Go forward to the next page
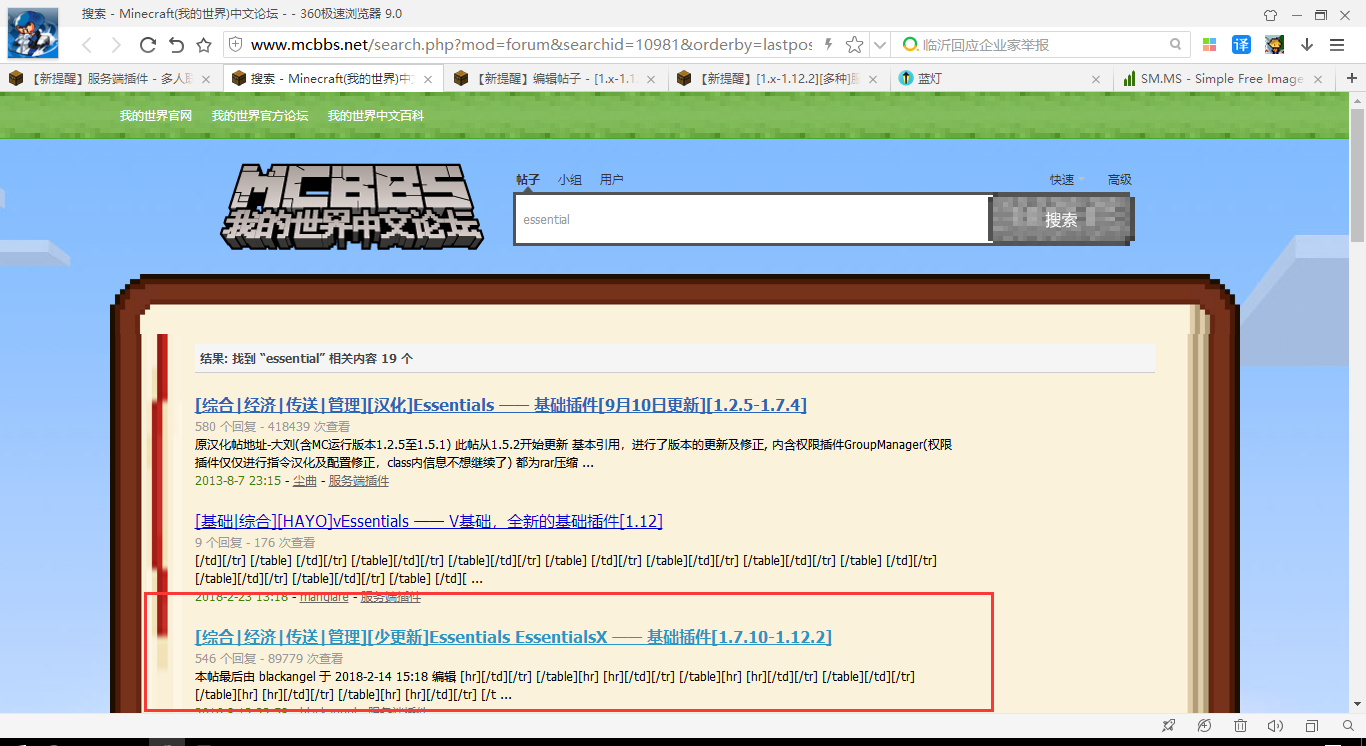 [116, 45]
